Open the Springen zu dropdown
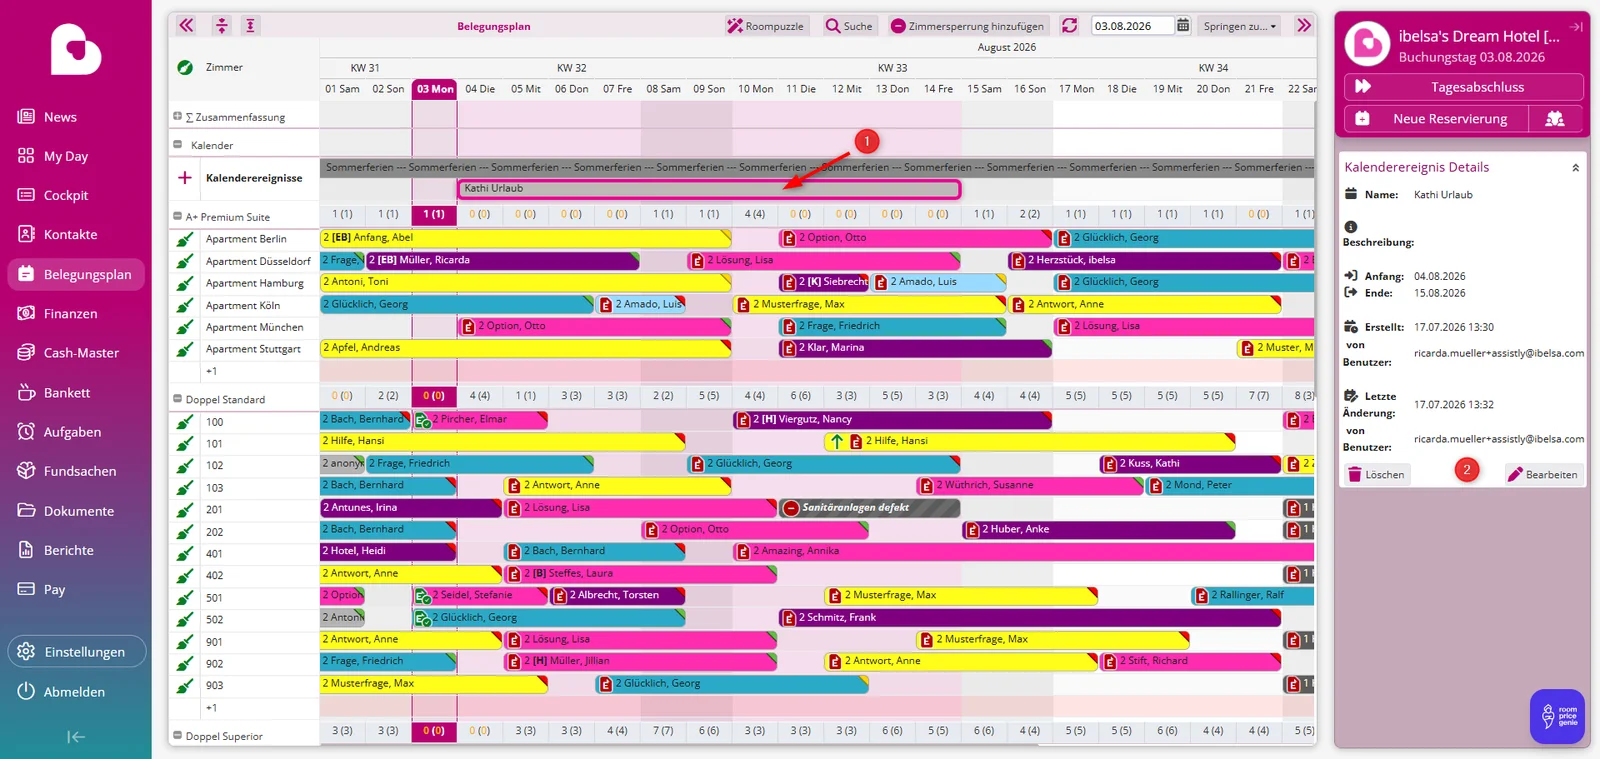The height and width of the screenshot is (759, 1600). pyautogui.click(x=1241, y=26)
